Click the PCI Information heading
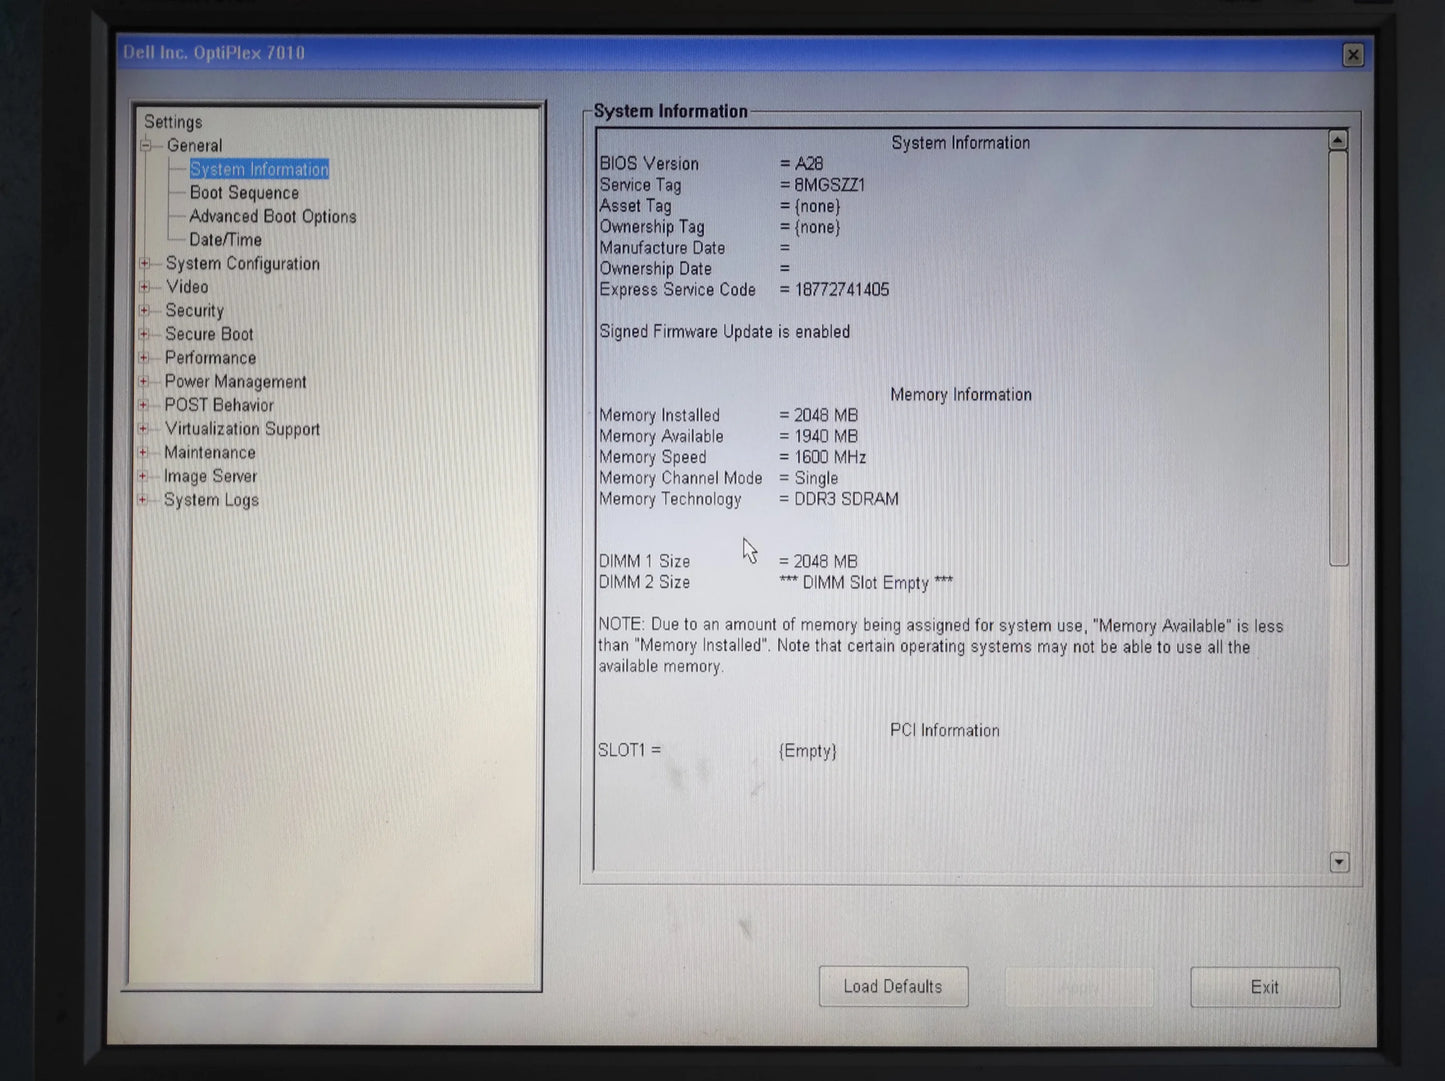Image resolution: width=1445 pixels, height=1081 pixels. (x=945, y=731)
